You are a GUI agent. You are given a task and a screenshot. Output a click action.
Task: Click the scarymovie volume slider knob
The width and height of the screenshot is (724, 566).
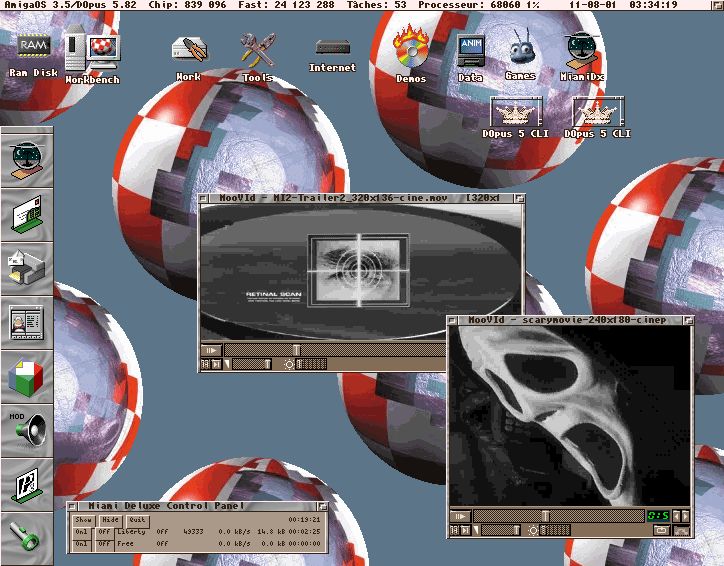click(x=516, y=531)
